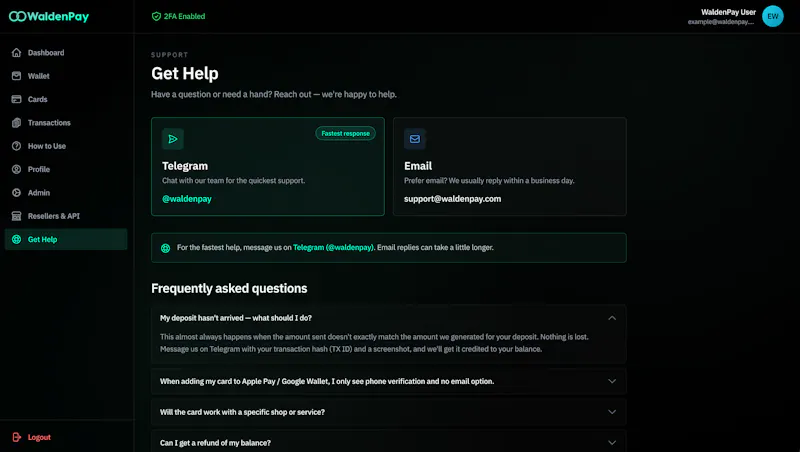Click the Email envelope icon

coord(415,139)
